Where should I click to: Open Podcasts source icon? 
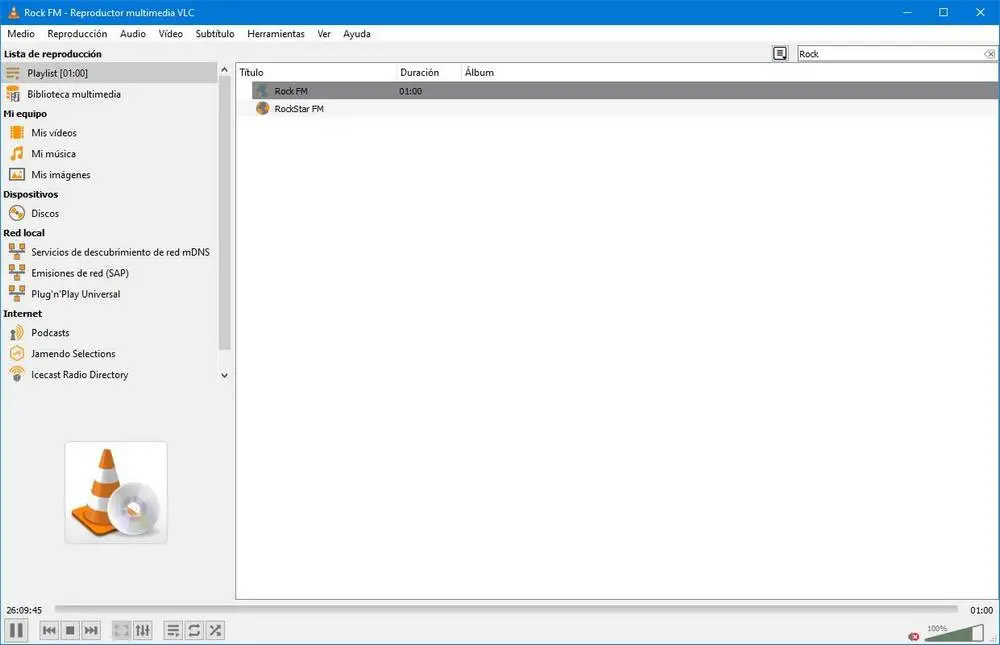tap(17, 332)
